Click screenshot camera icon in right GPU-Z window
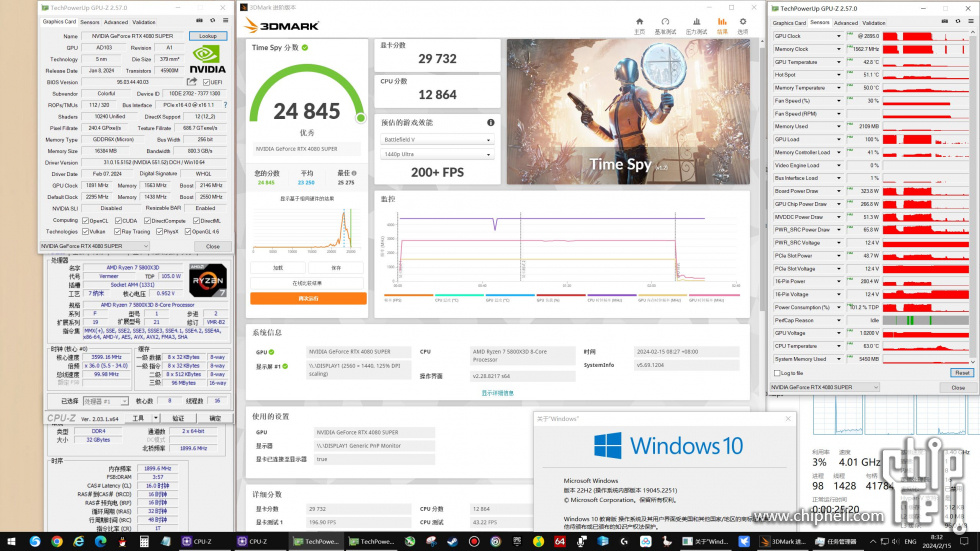Screen dimensions: 980x551 tap(944, 22)
